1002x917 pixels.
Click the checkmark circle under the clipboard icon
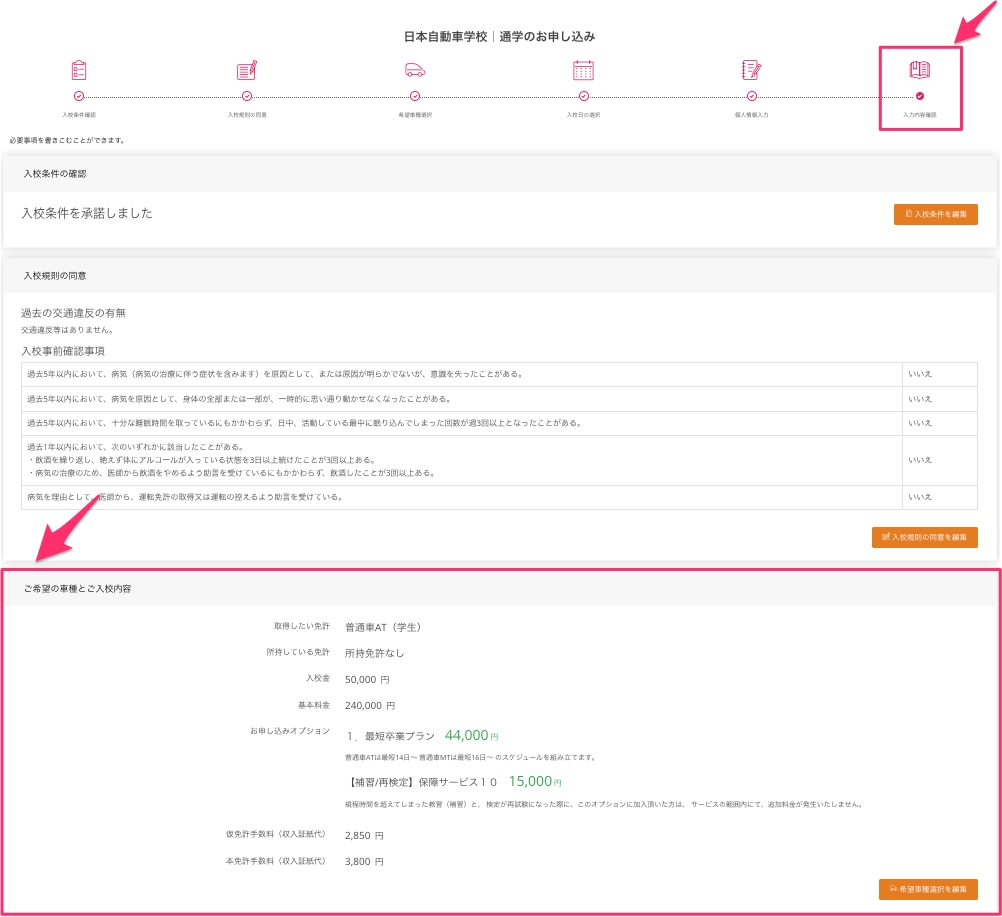tap(79, 97)
